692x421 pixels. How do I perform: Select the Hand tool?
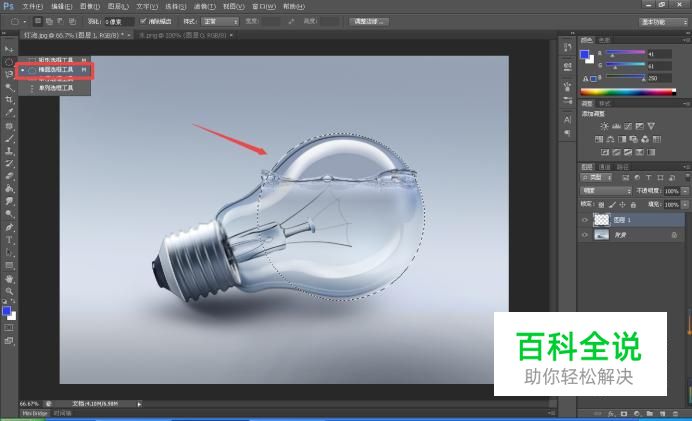click(9, 279)
